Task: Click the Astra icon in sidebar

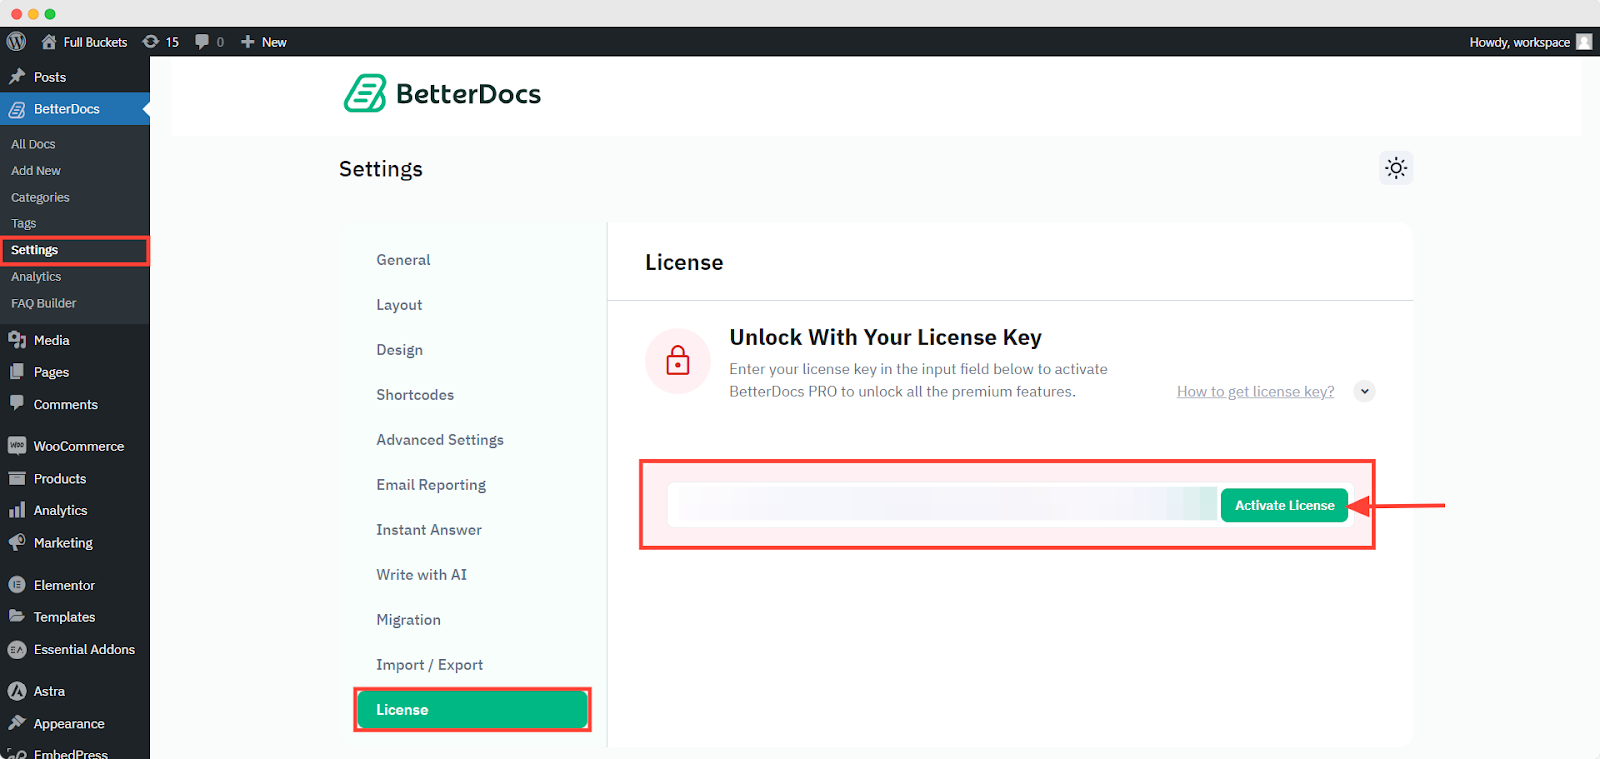Action: [x=17, y=691]
